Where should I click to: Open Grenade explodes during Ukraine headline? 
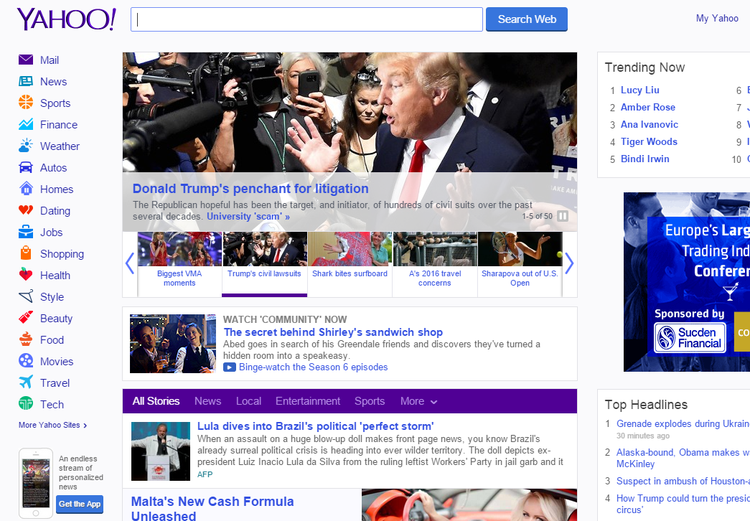tap(683, 424)
